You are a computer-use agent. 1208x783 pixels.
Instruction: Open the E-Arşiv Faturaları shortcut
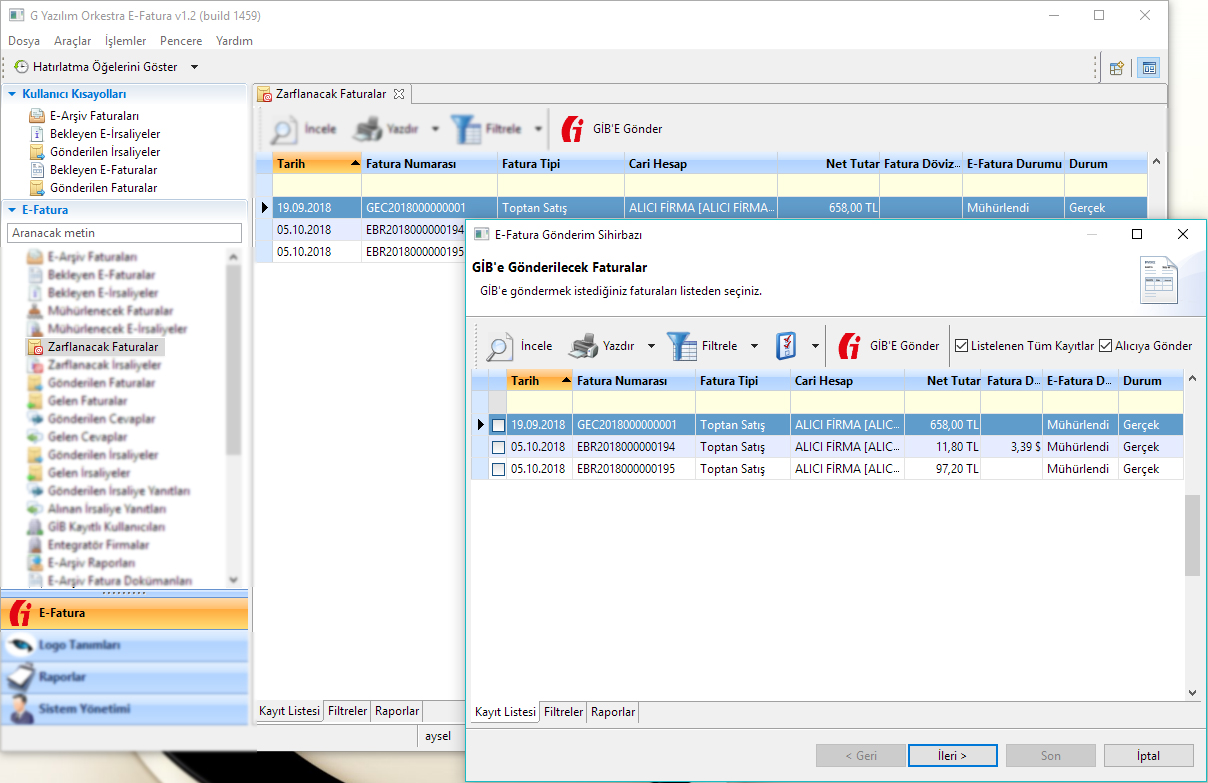point(94,115)
